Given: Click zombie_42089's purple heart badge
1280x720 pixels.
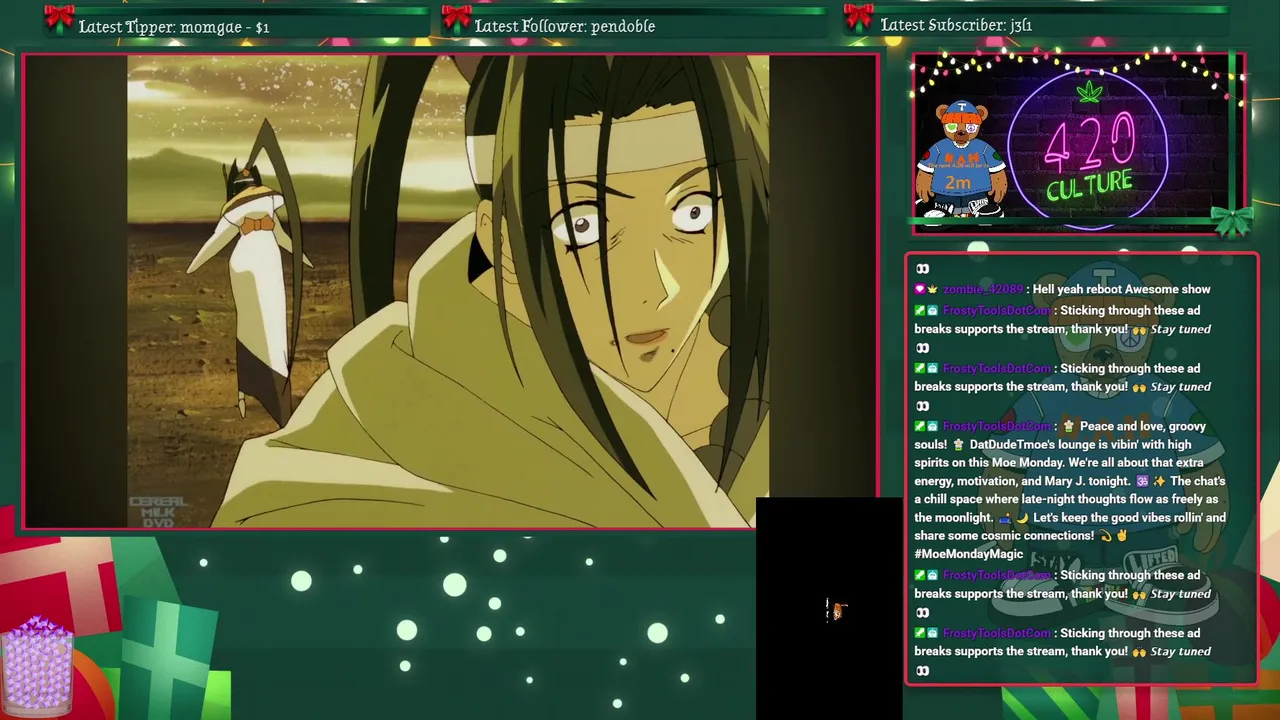Looking at the screenshot, I should coord(920,289).
